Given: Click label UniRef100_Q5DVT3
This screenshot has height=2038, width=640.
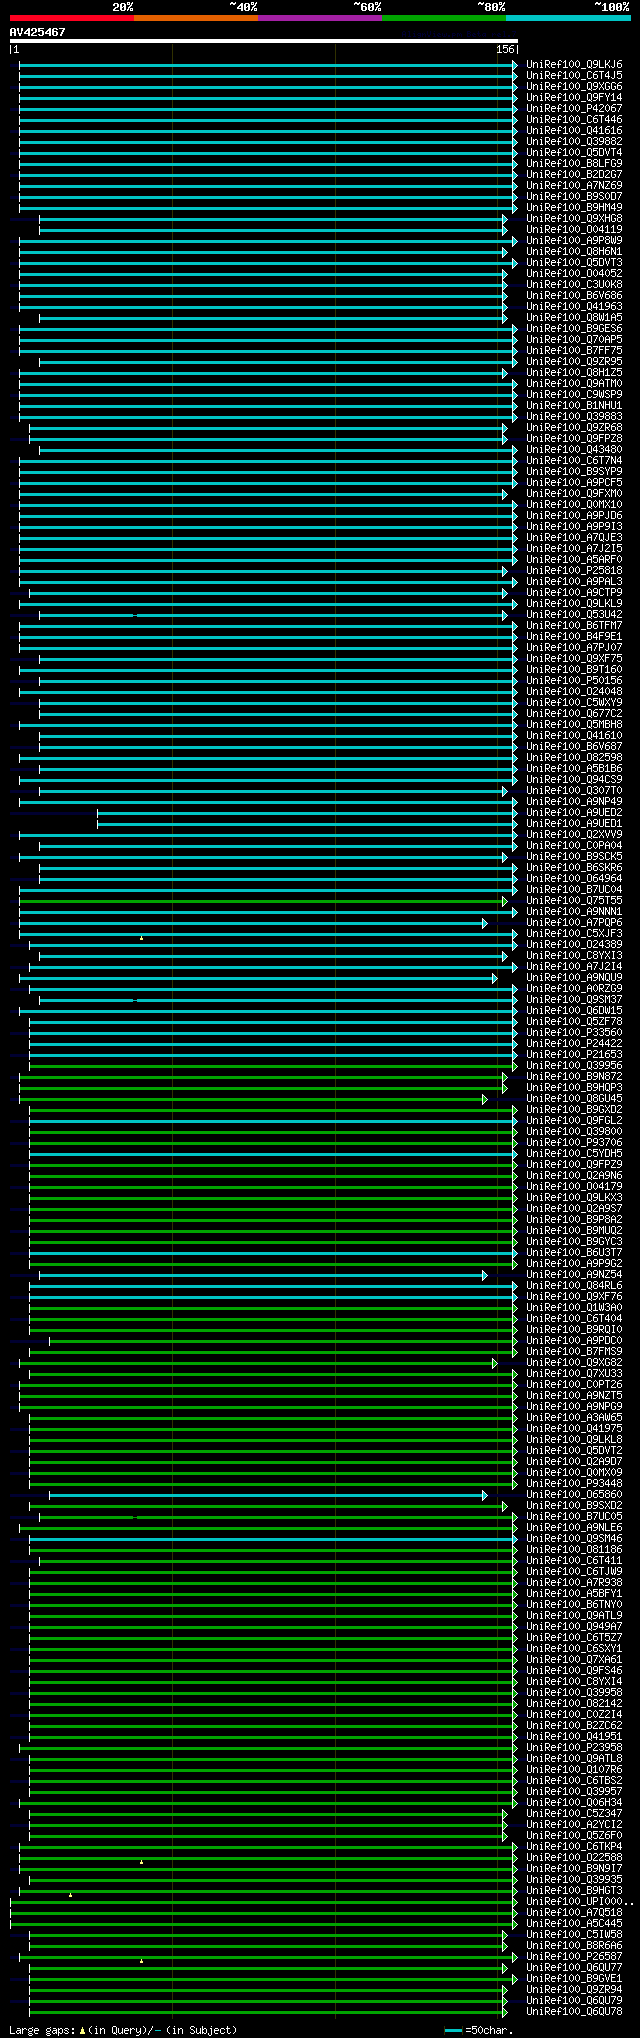Looking at the screenshot, I should pos(574,262).
